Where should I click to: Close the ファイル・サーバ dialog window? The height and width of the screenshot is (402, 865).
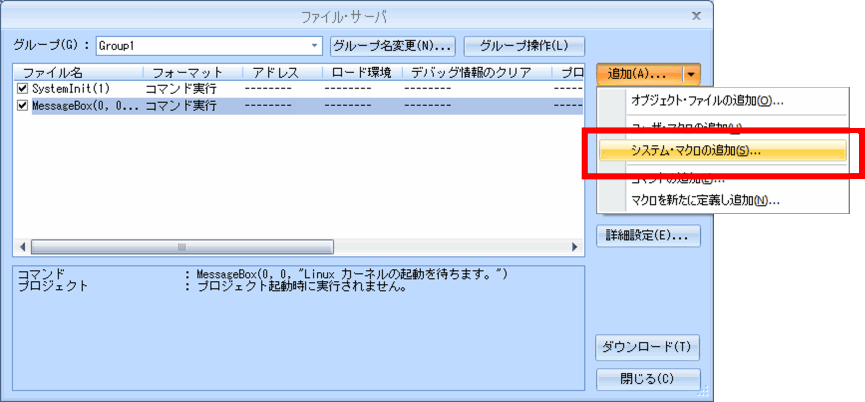pyautogui.click(x=696, y=16)
